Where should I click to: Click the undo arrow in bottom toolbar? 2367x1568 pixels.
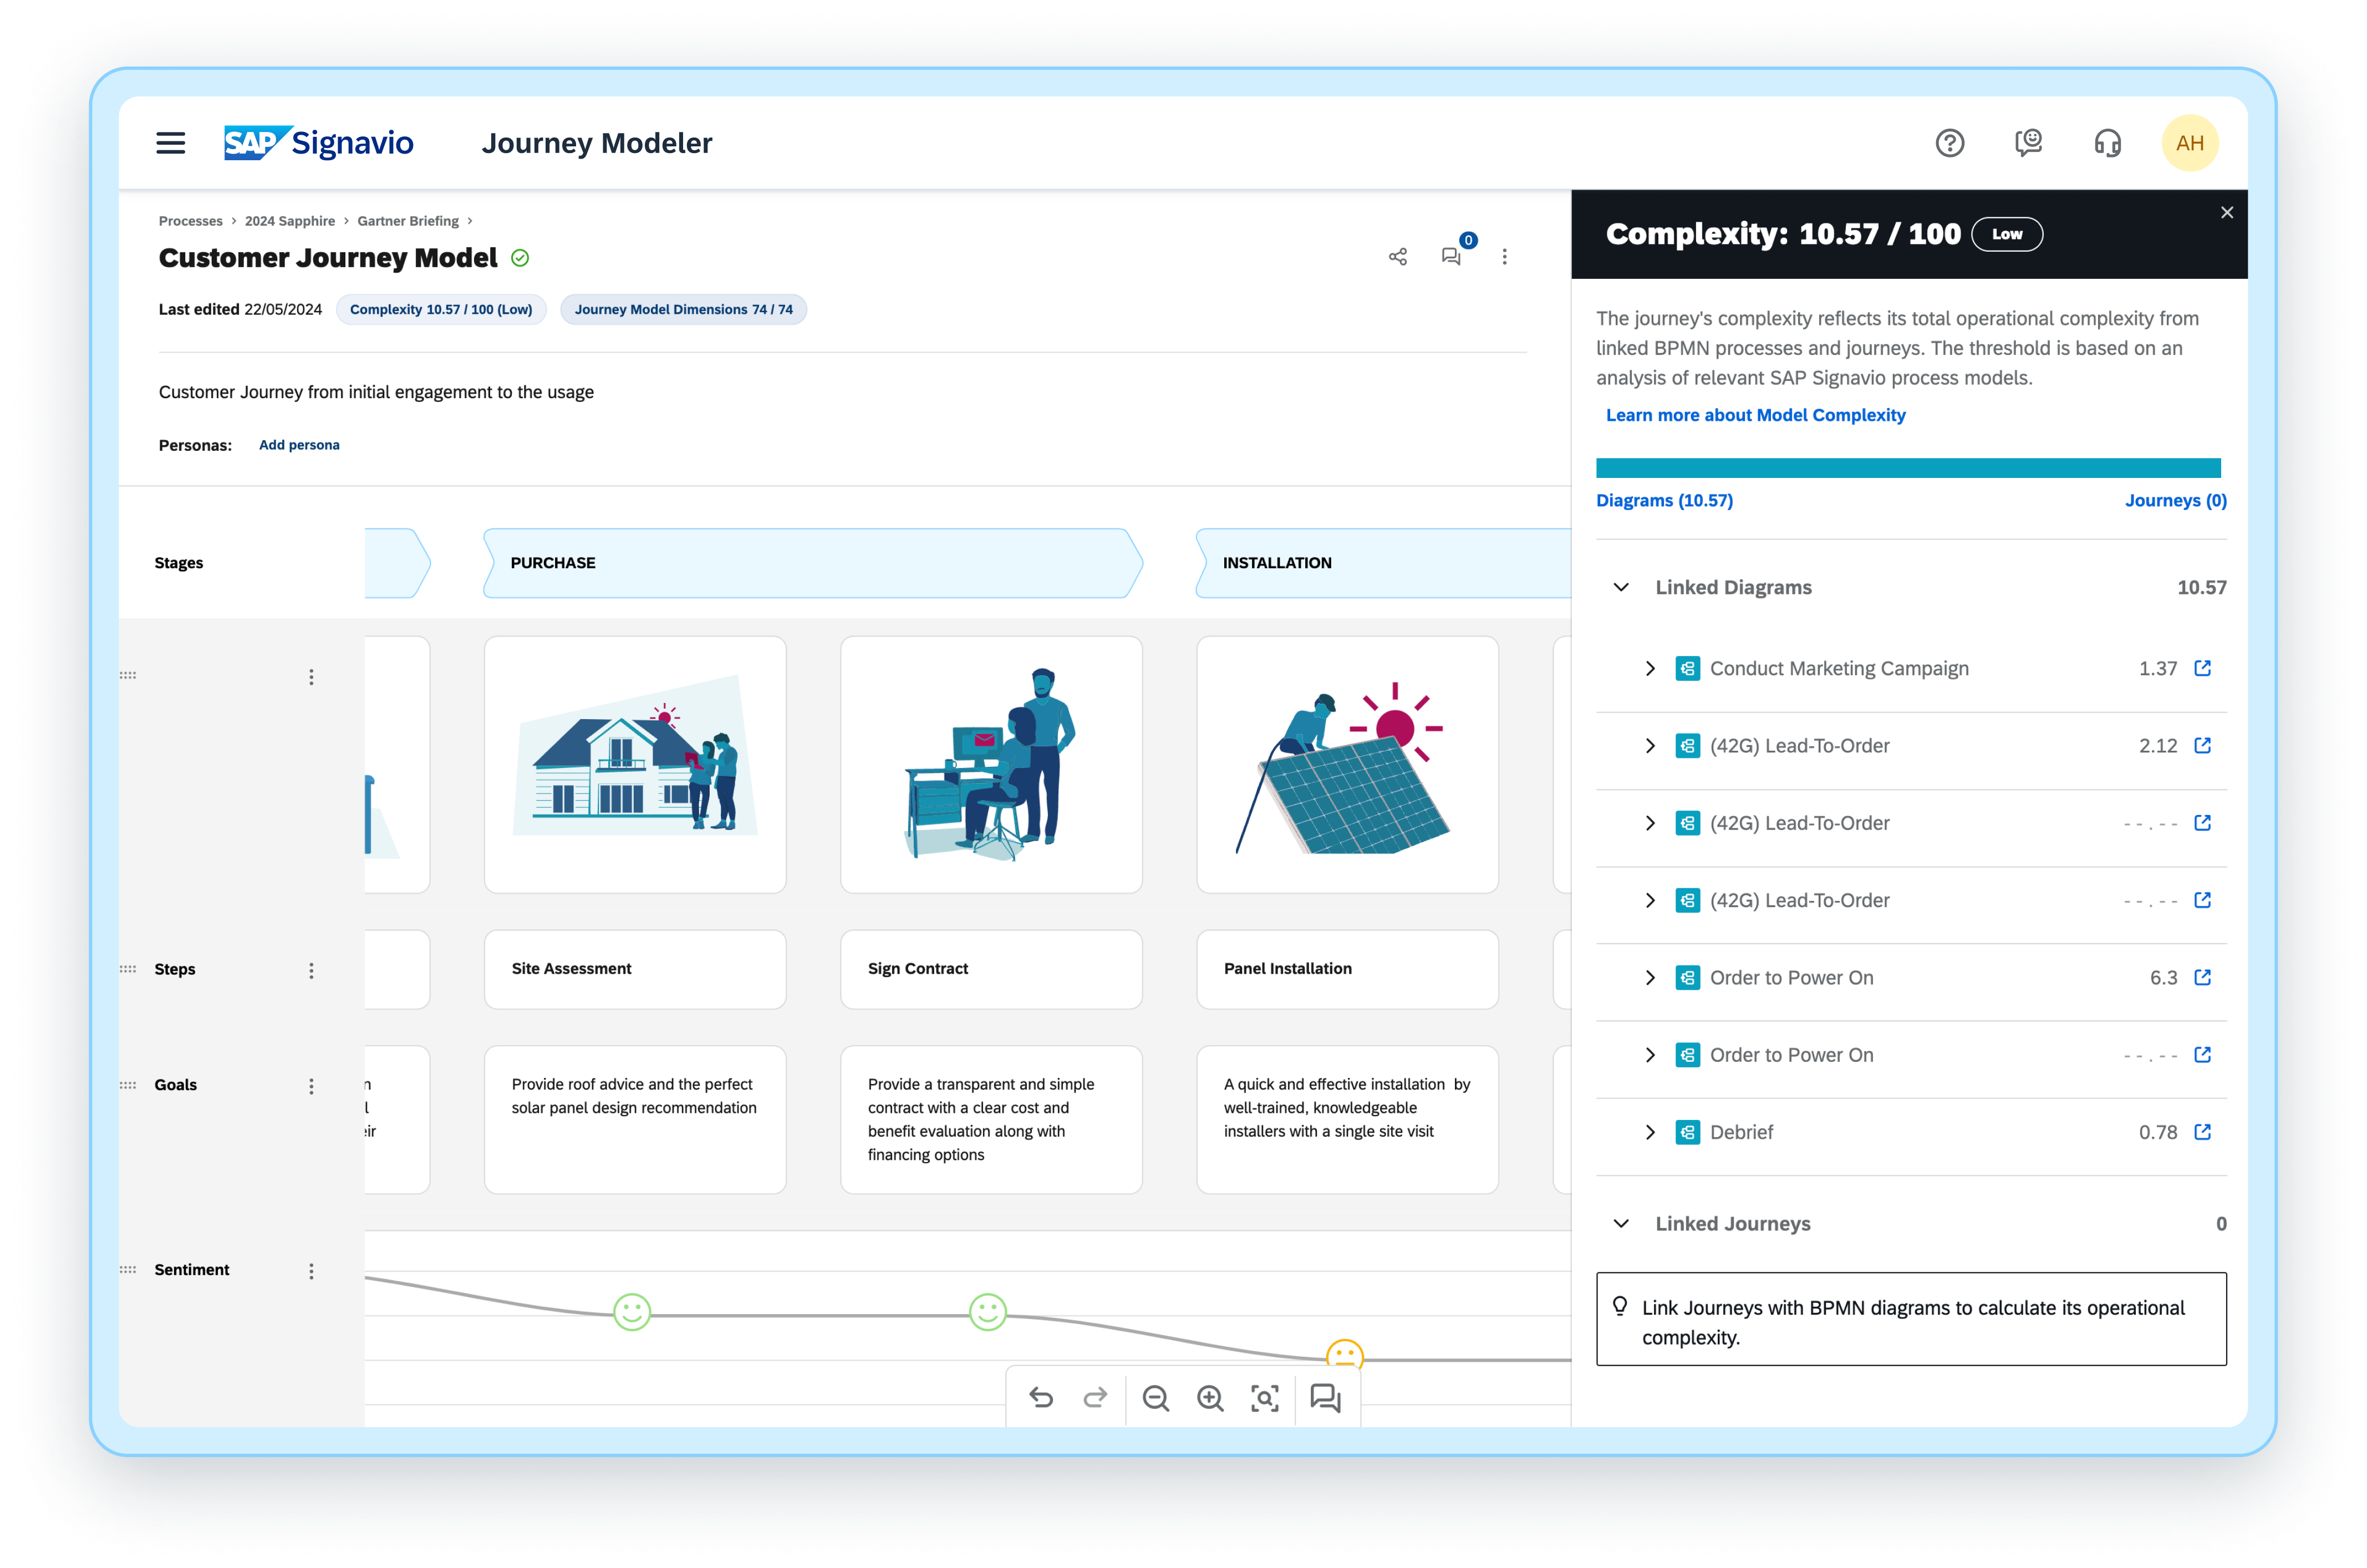coord(1041,1397)
